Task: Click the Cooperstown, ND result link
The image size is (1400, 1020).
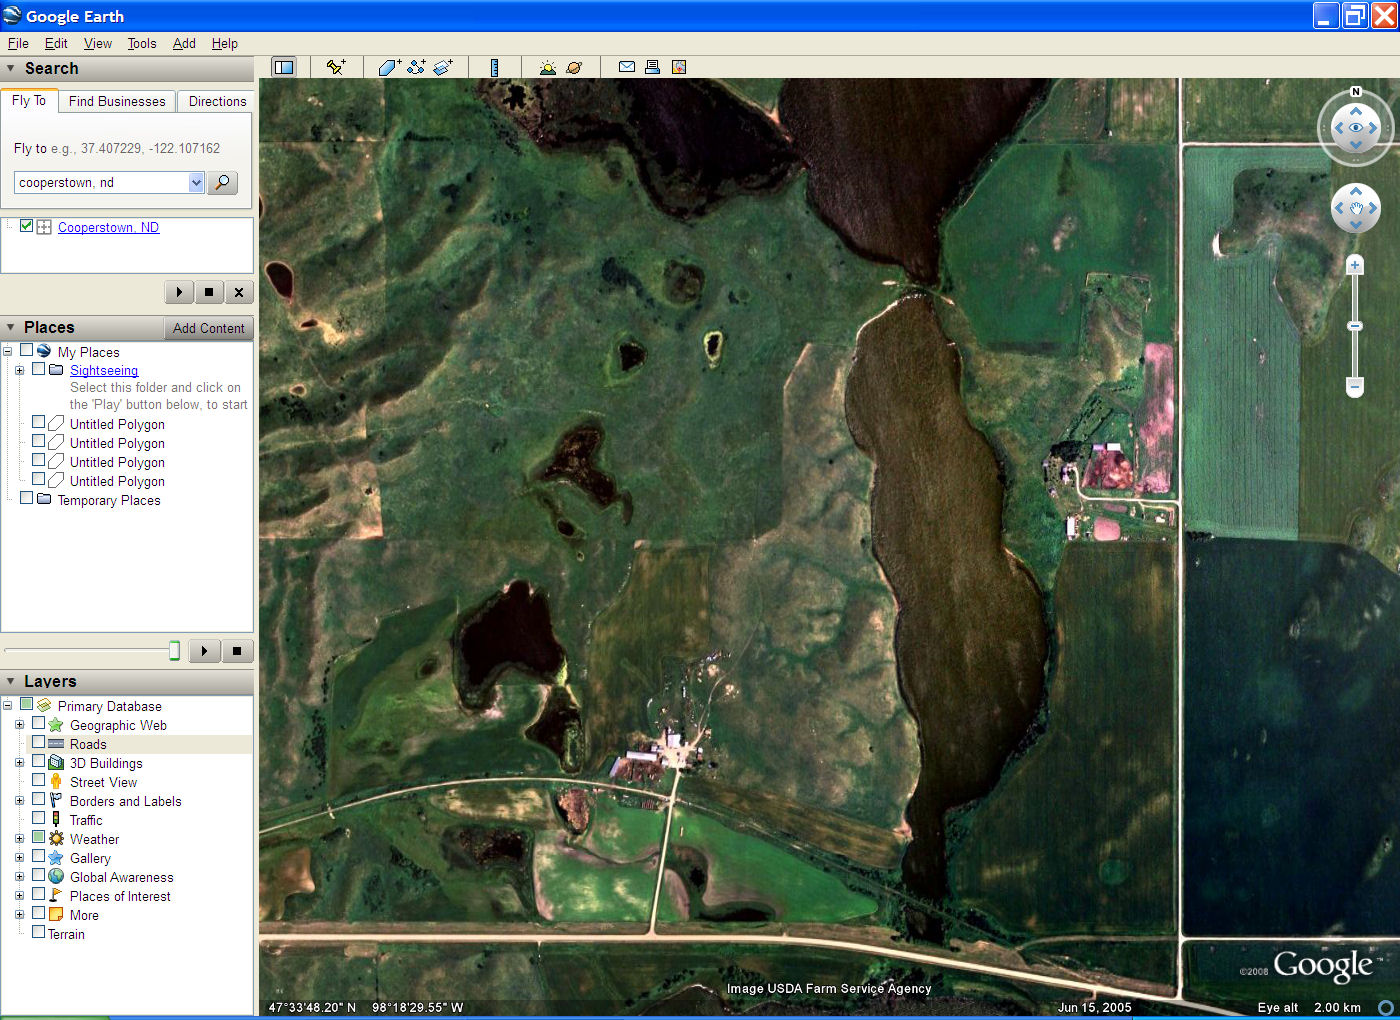Action: (108, 227)
